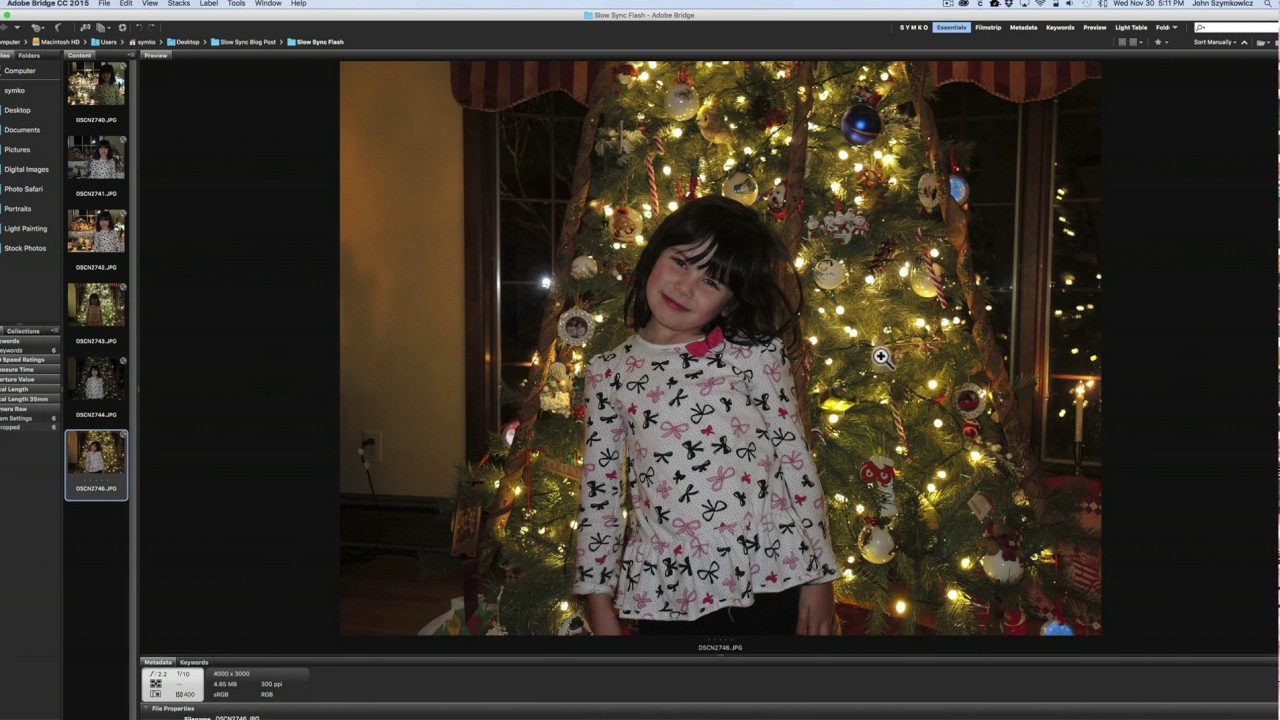Switch to the Filmstrip workspace

point(988,27)
